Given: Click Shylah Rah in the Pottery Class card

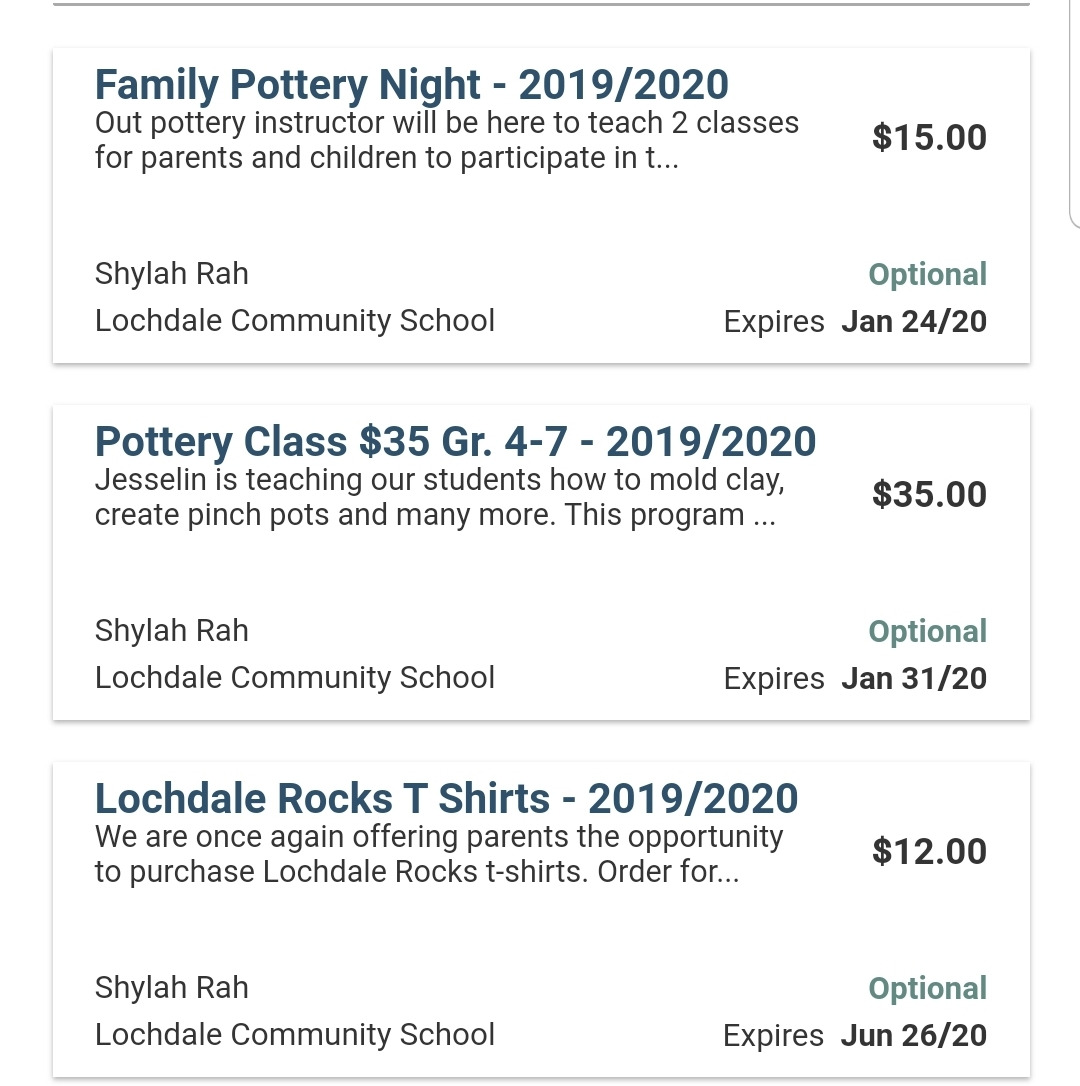Looking at the screenshot, I should (x=171, y=631).
